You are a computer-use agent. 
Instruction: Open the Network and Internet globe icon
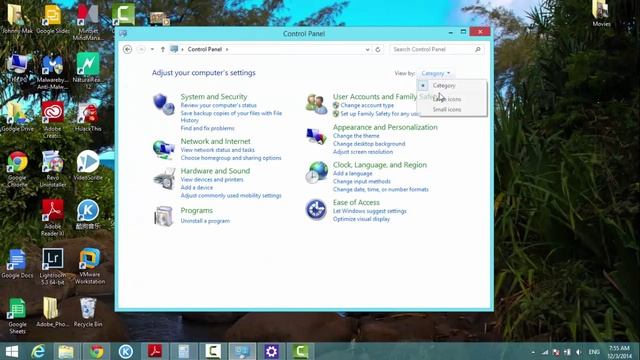[x=164, y=149]
